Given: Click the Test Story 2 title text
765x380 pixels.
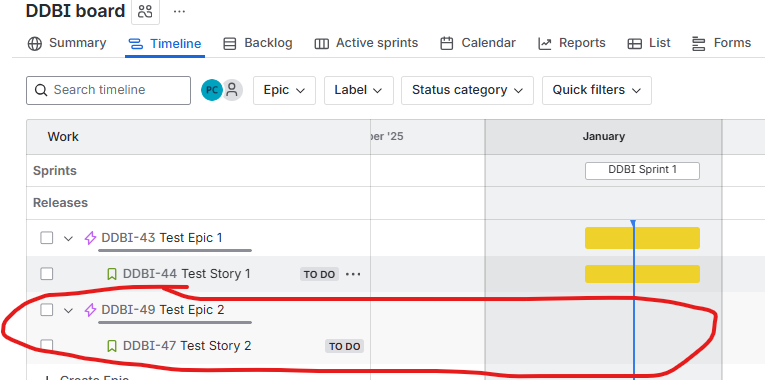Looking at the screenshot, I should [216, 346].
